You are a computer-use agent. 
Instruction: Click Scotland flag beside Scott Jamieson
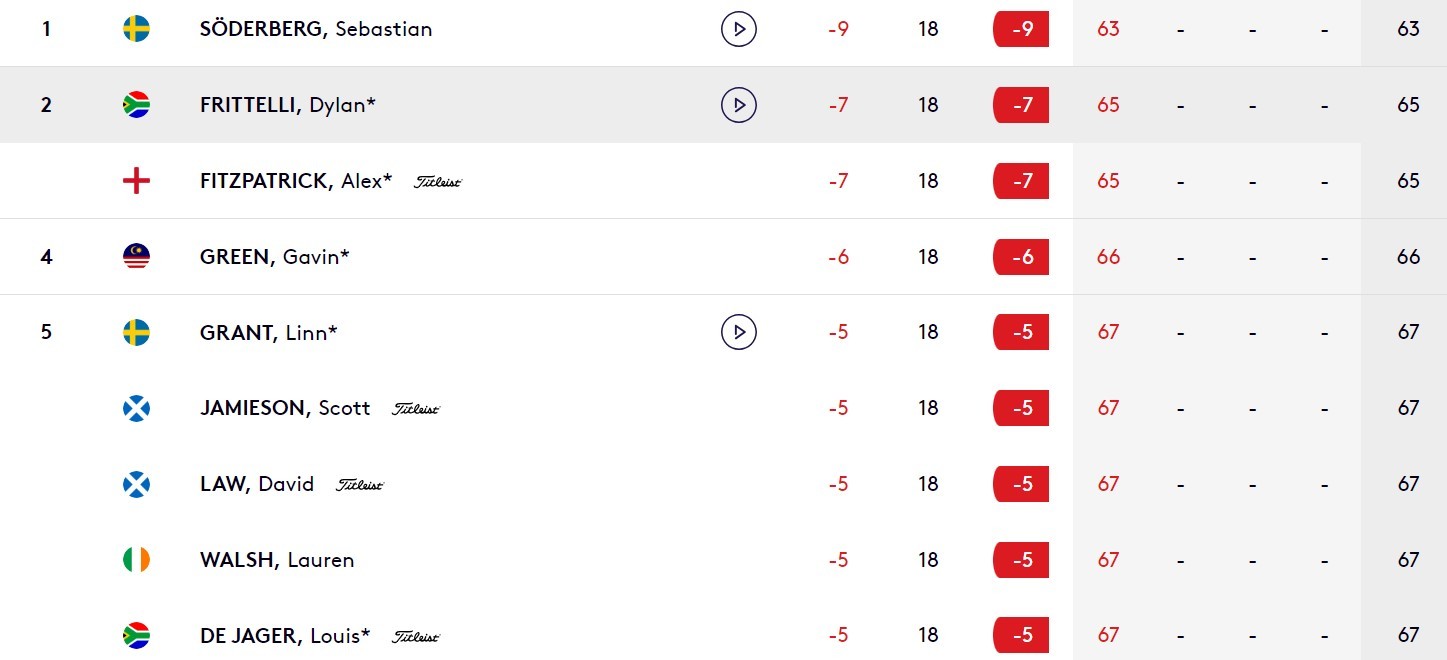tap(136, 408)
